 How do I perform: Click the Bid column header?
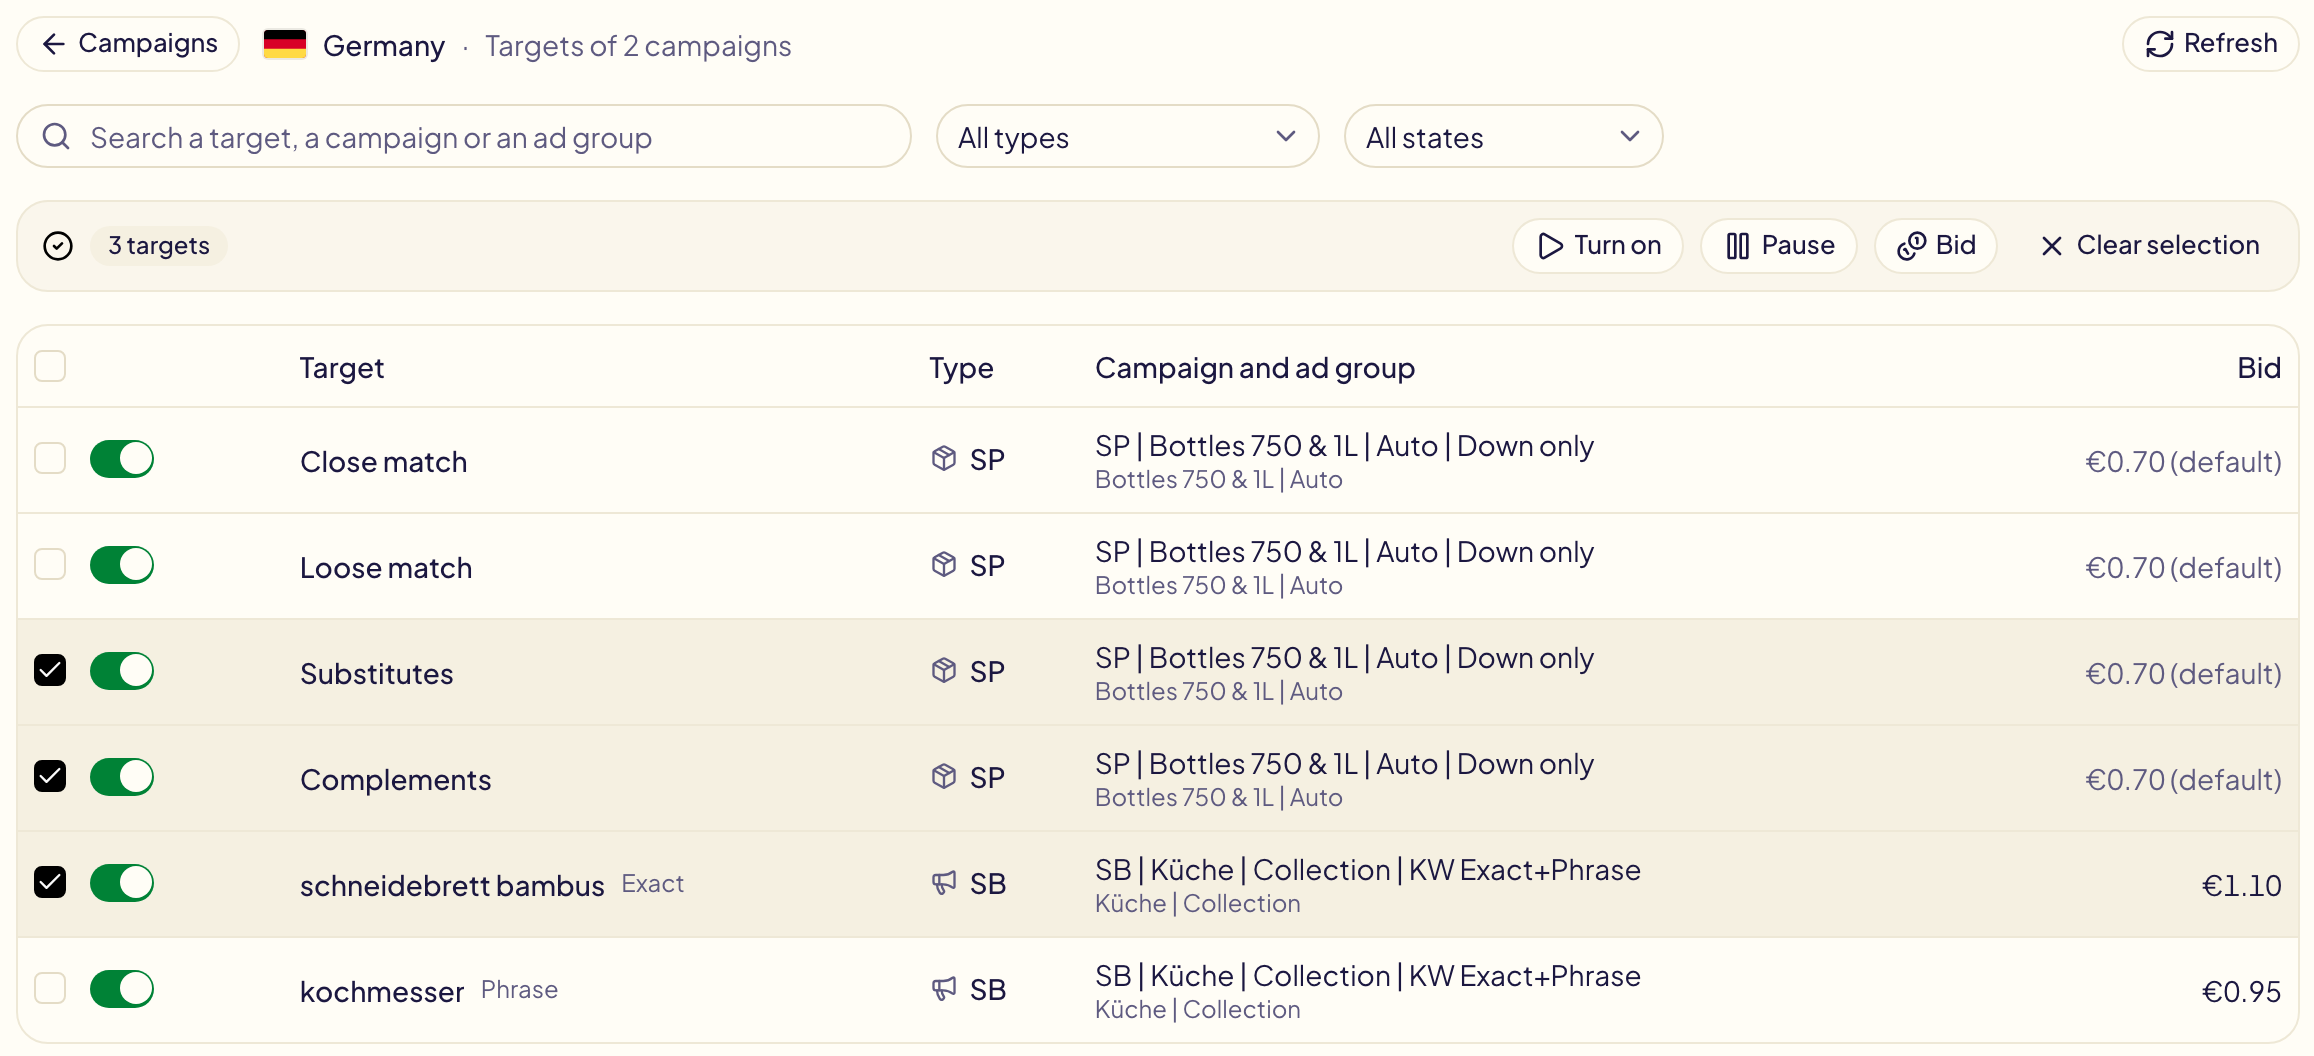[x=2259, y=368]
